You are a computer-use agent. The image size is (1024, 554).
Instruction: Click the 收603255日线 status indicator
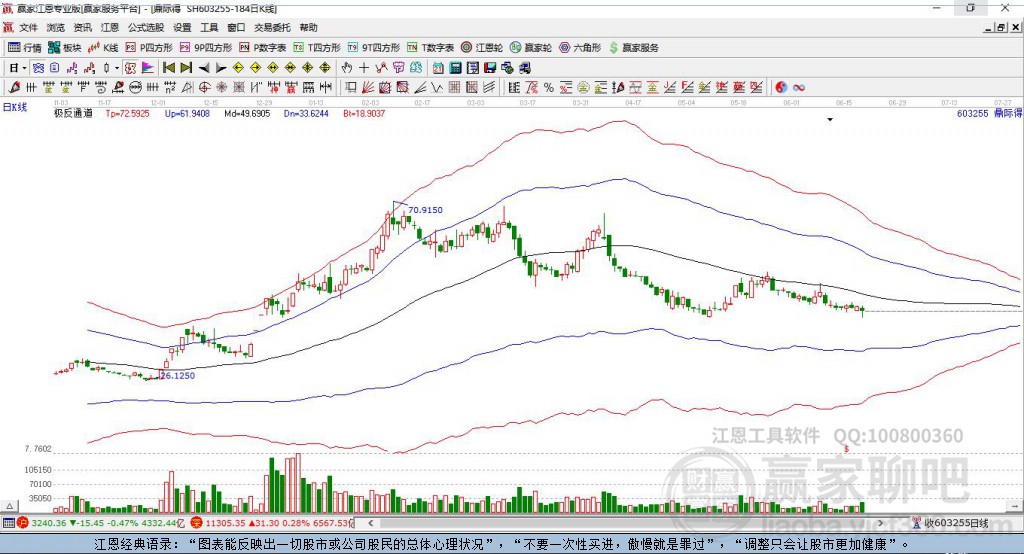point(950,523)
